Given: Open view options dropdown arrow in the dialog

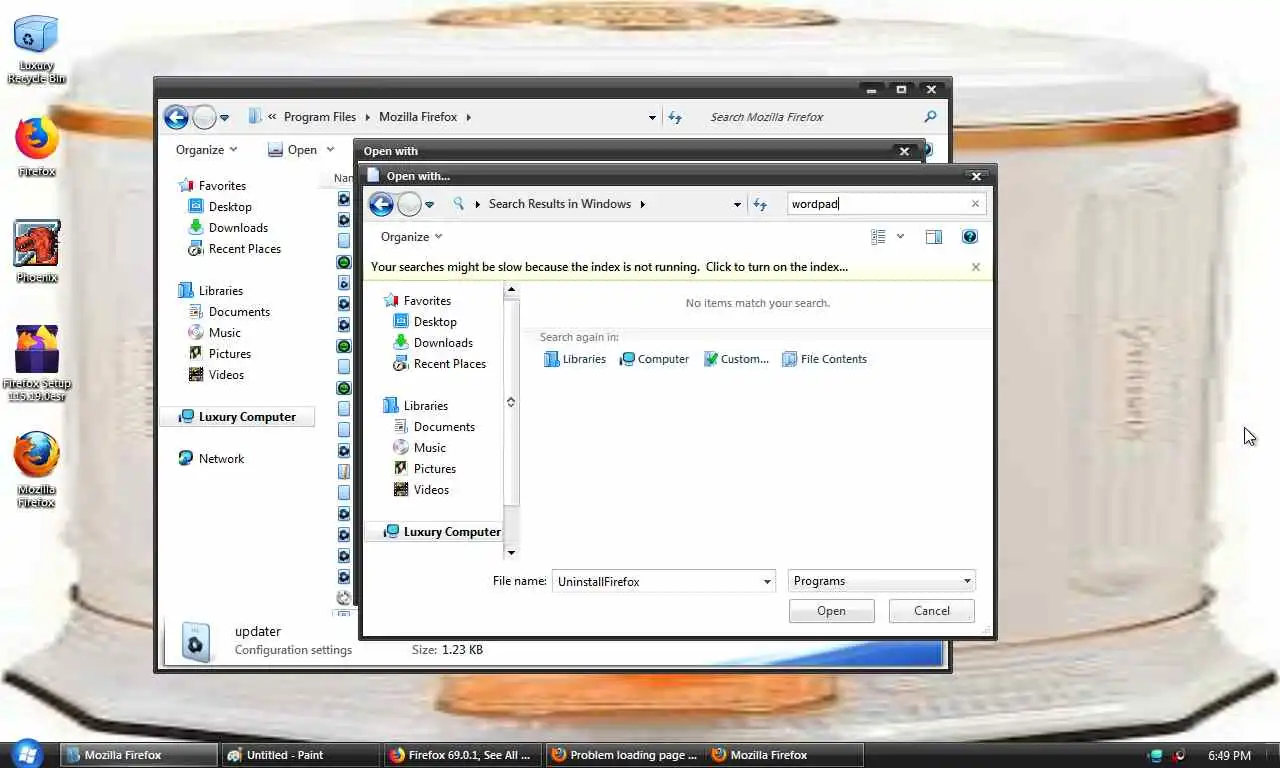Looking at the screenshot, I should point(900,237).
